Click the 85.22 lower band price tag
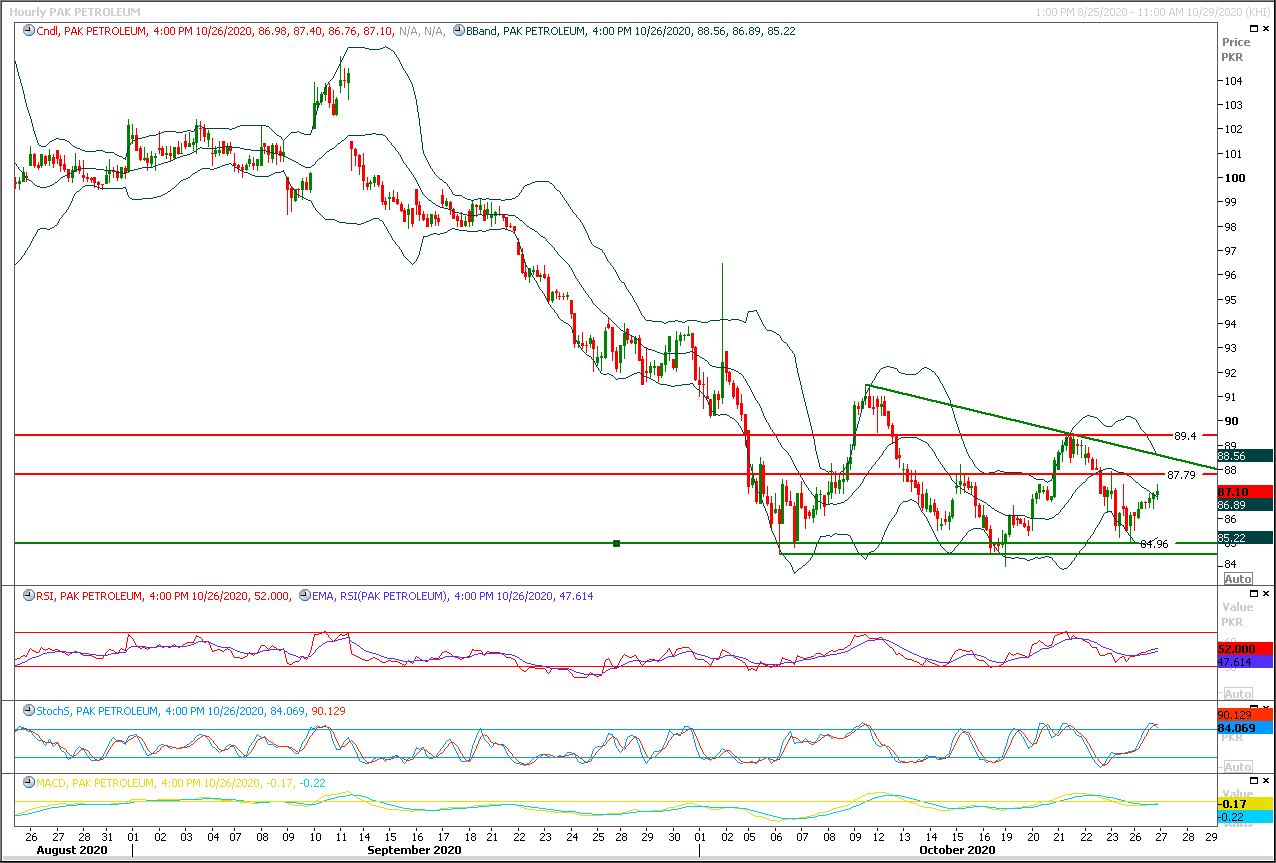Image resolution: width=1276 pixels, height=863 pixels. pyautogui.click(x=1245, y=538)
